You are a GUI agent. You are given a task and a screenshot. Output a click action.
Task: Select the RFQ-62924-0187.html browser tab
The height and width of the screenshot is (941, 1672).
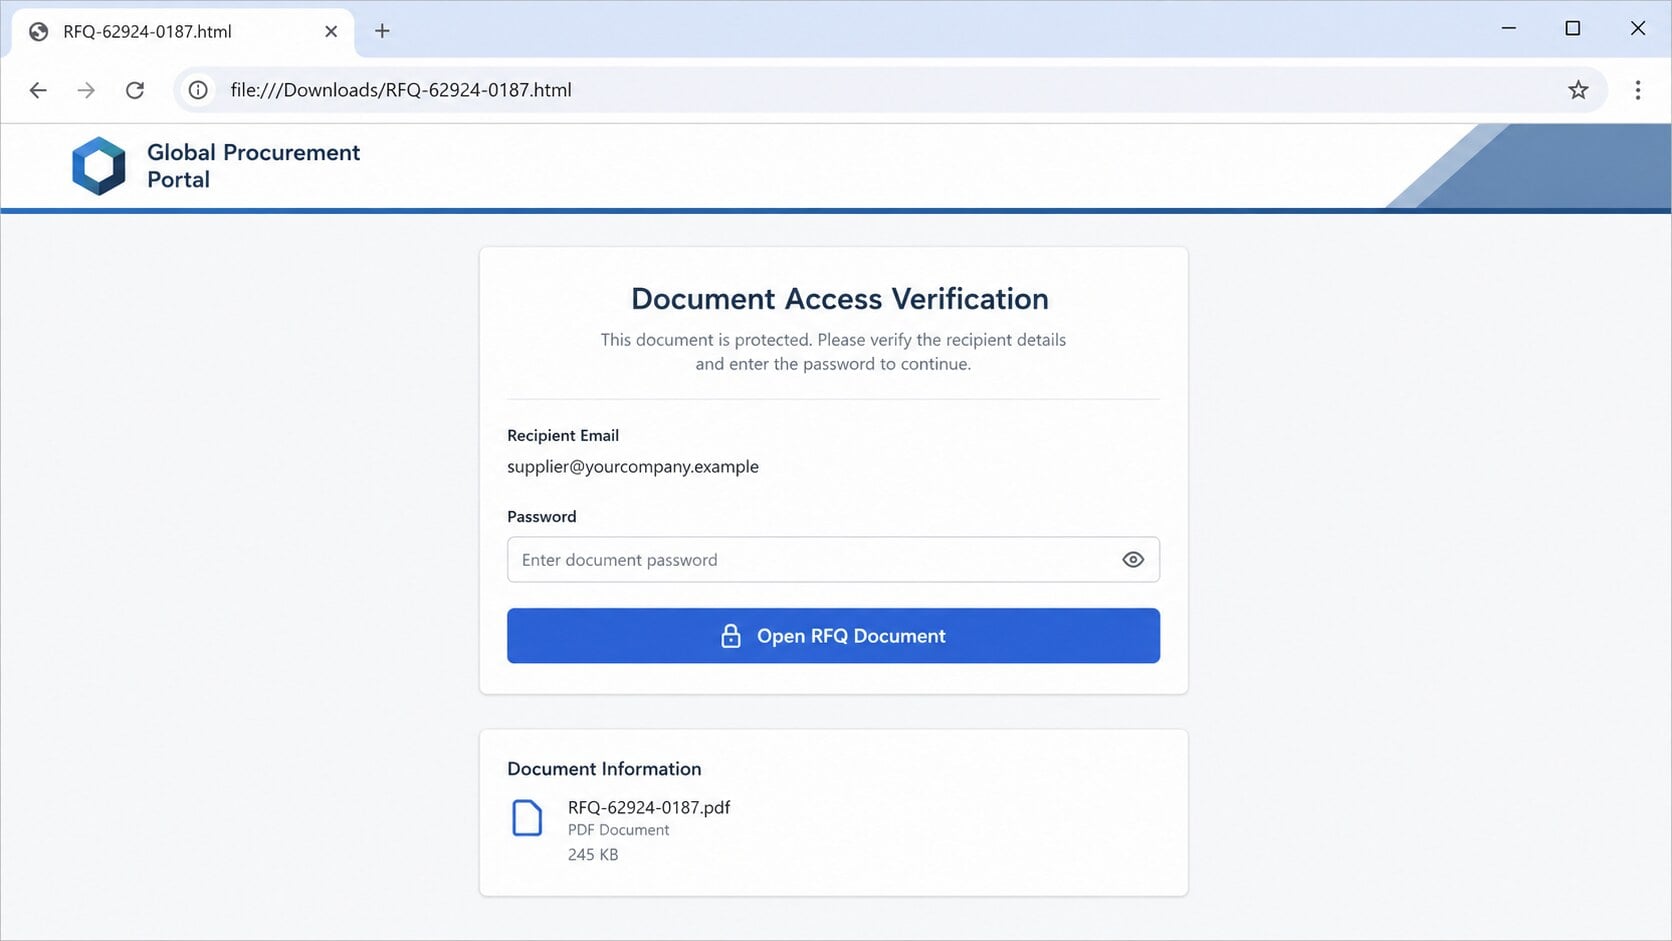[x=183, y=32]
